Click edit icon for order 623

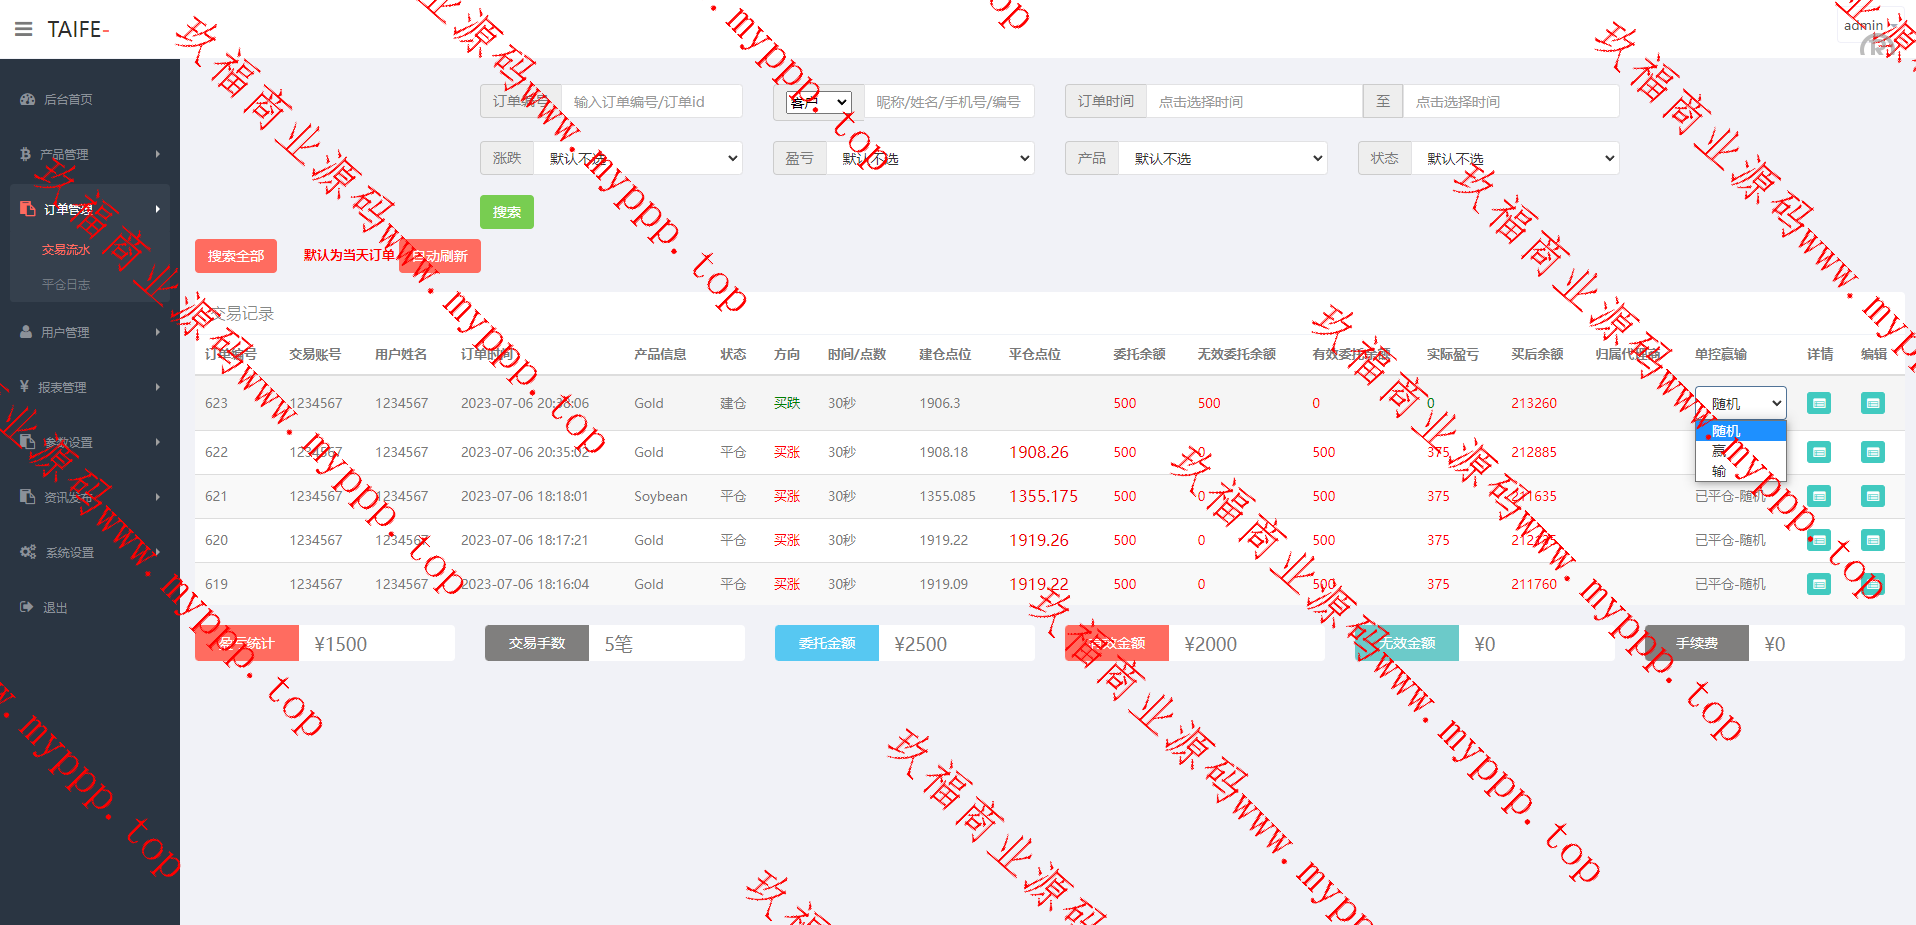pyautogui.click(x=1872, y=403)
